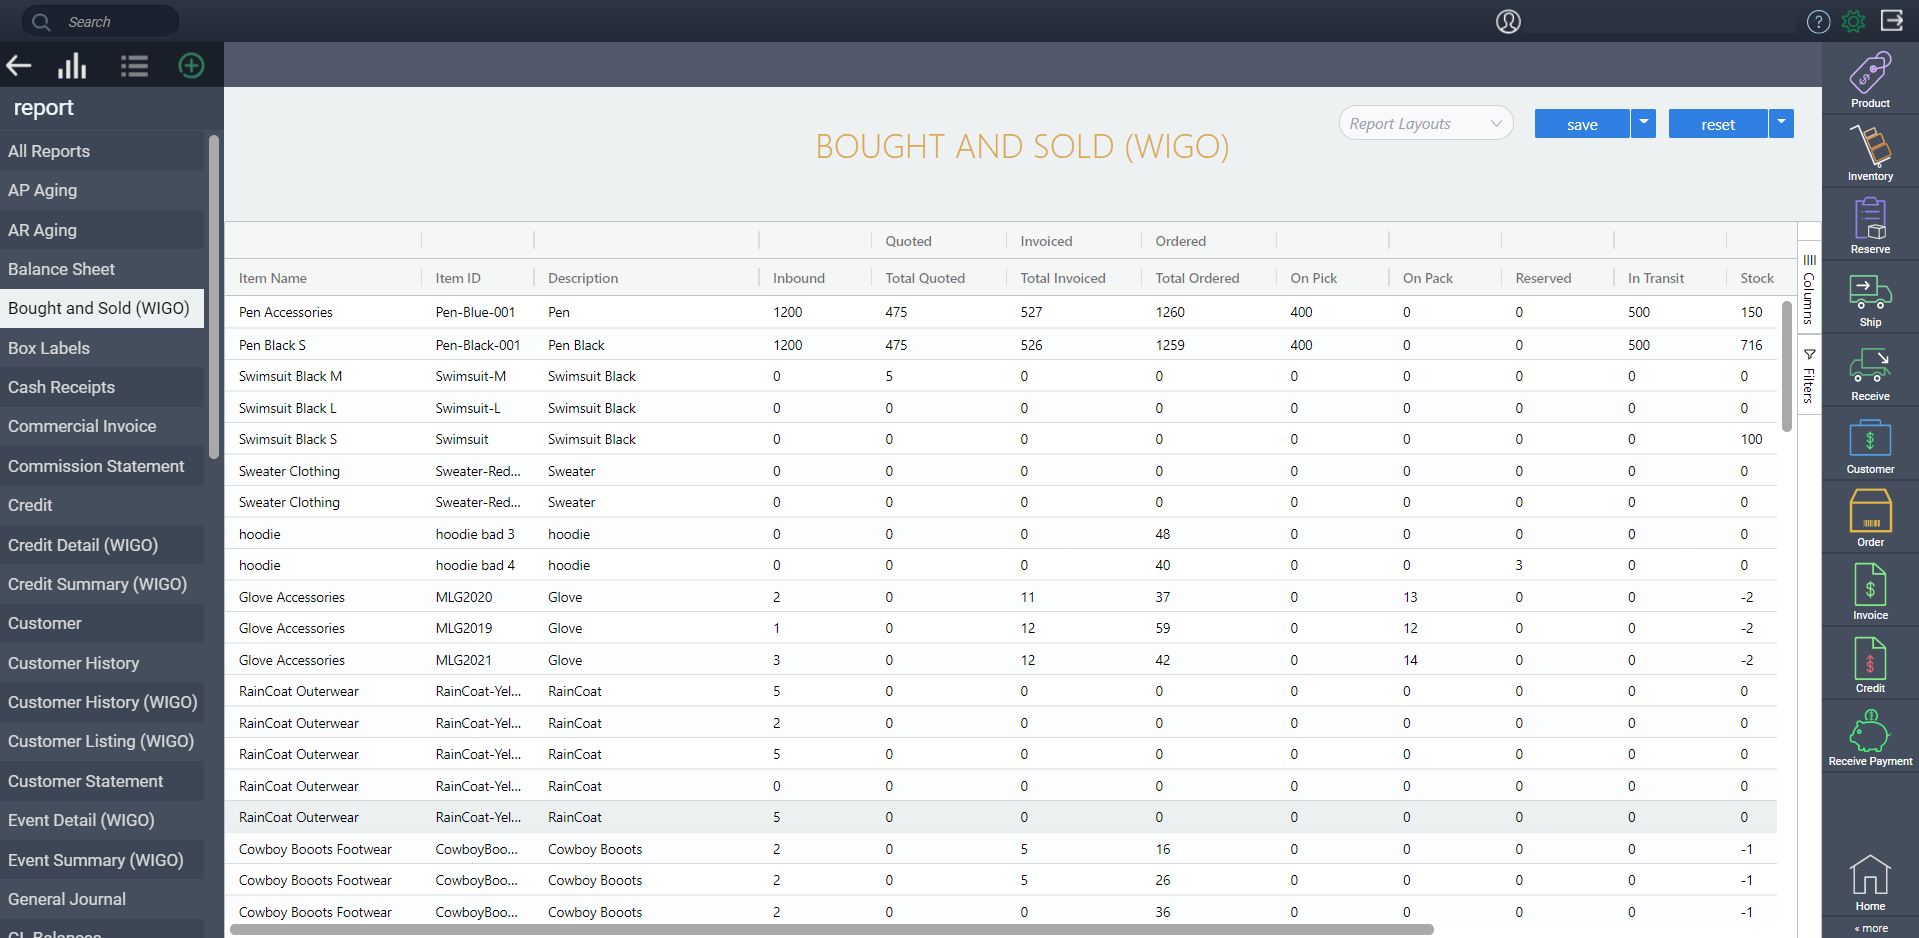
Task: Sort by the Inbound column header
Action: [799, 278]
